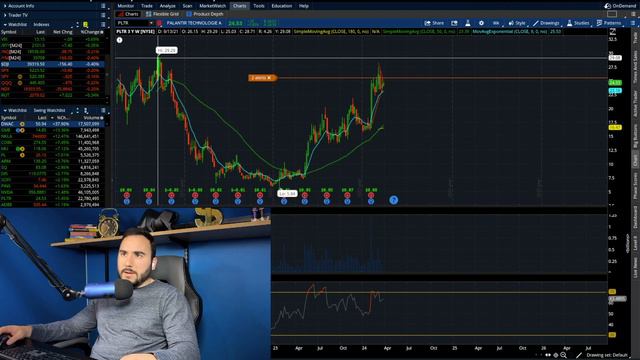Open Drawing set: Default selector
Viewport: 640px width, 360px height.
[x=607, y=356]
